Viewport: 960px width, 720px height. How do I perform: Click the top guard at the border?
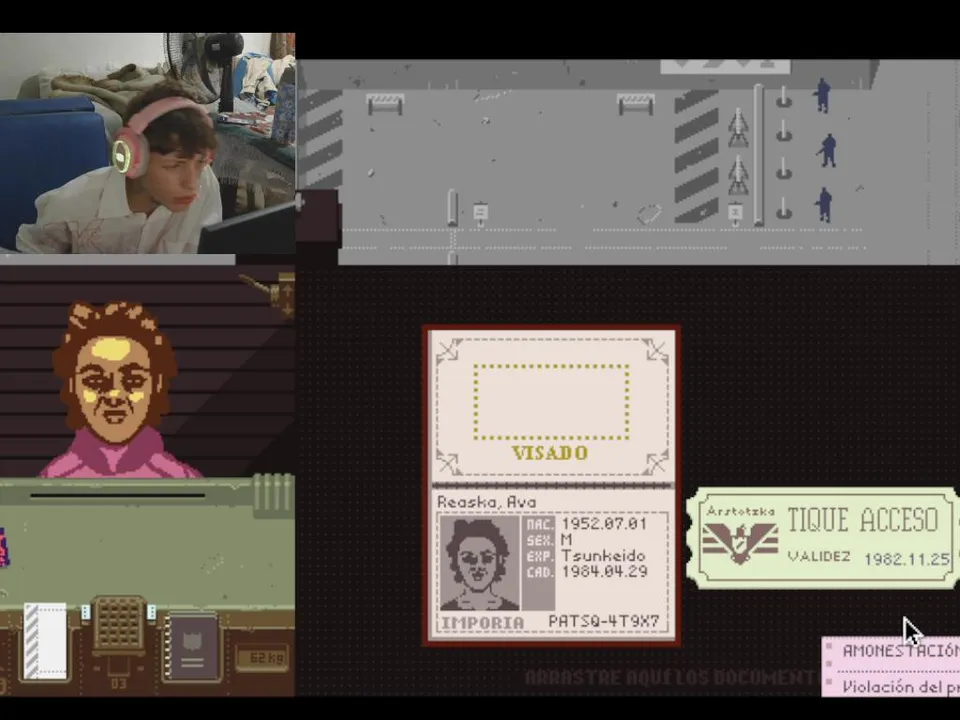click(822, 96)
